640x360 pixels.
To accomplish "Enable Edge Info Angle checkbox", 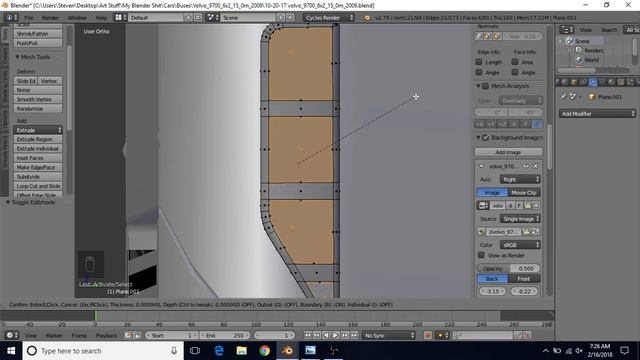I will 479,72.
